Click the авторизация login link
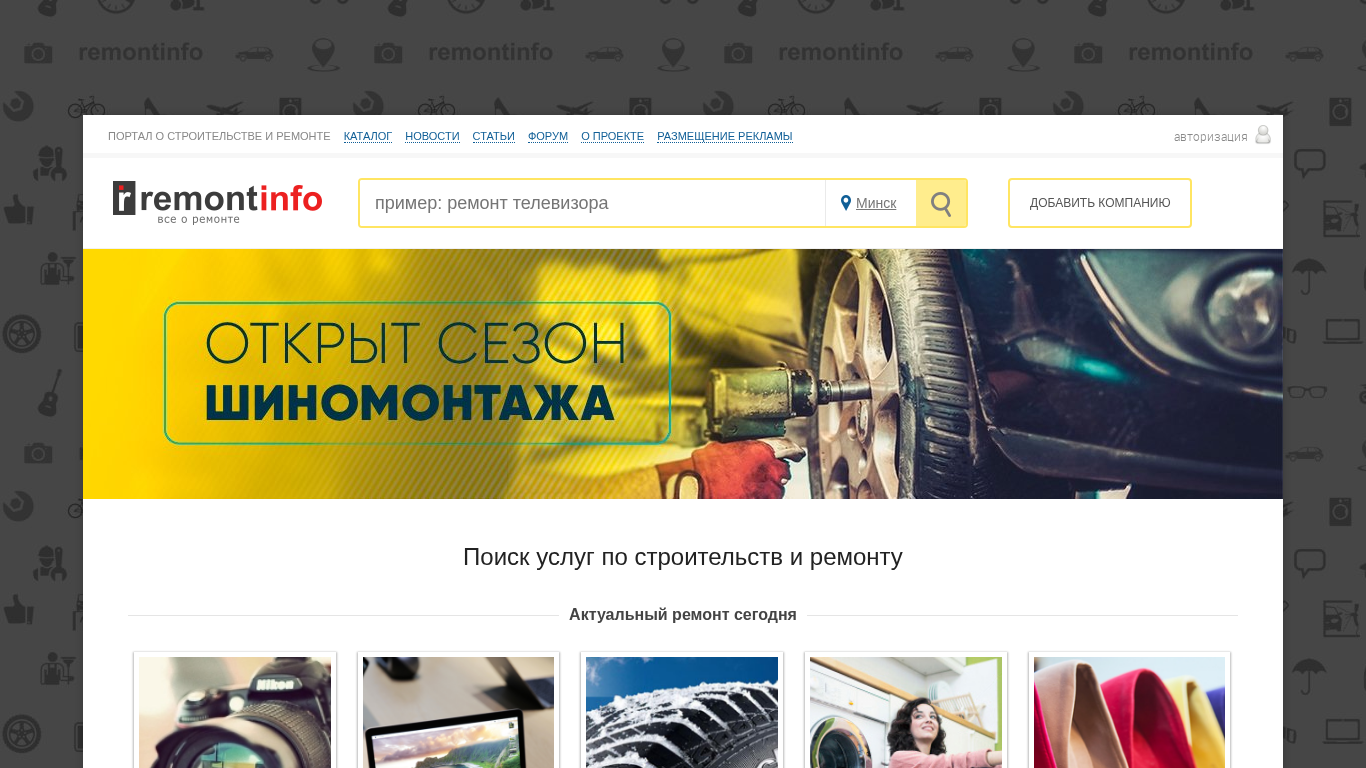 [1210, 137]
